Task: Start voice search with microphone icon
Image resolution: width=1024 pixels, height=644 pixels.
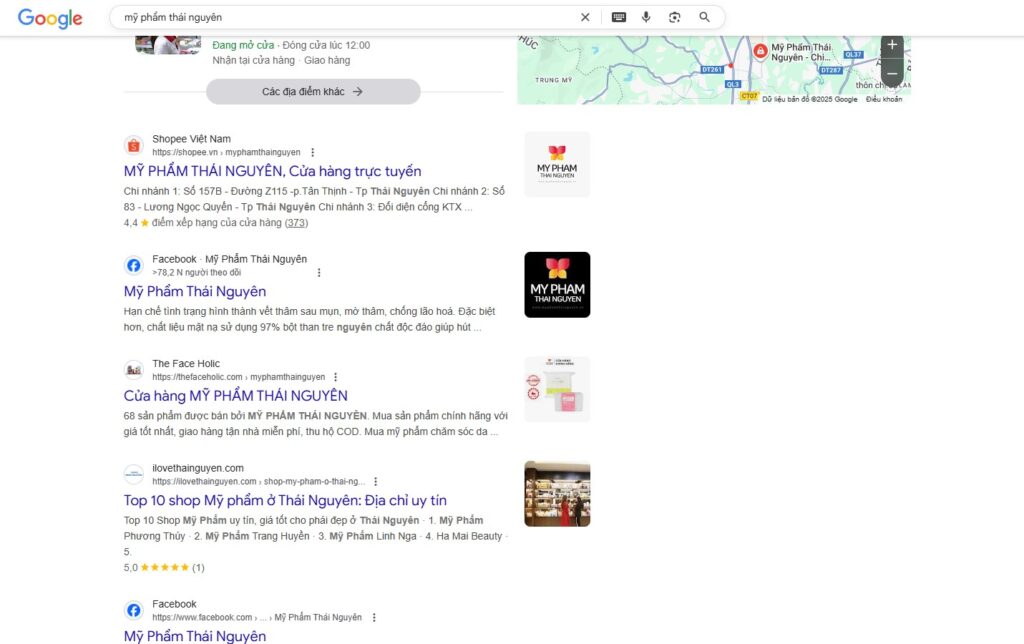Action: [646, 17]
